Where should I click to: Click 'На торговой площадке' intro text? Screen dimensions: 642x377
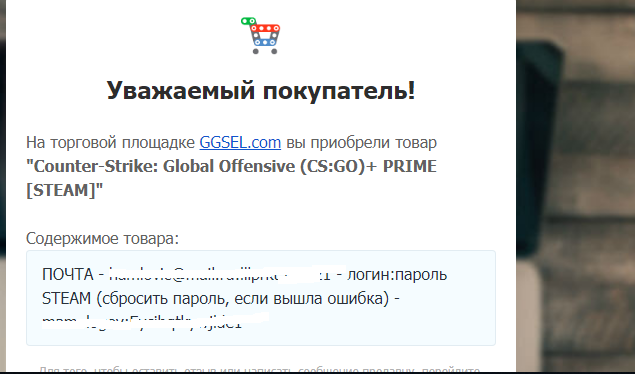111,143
